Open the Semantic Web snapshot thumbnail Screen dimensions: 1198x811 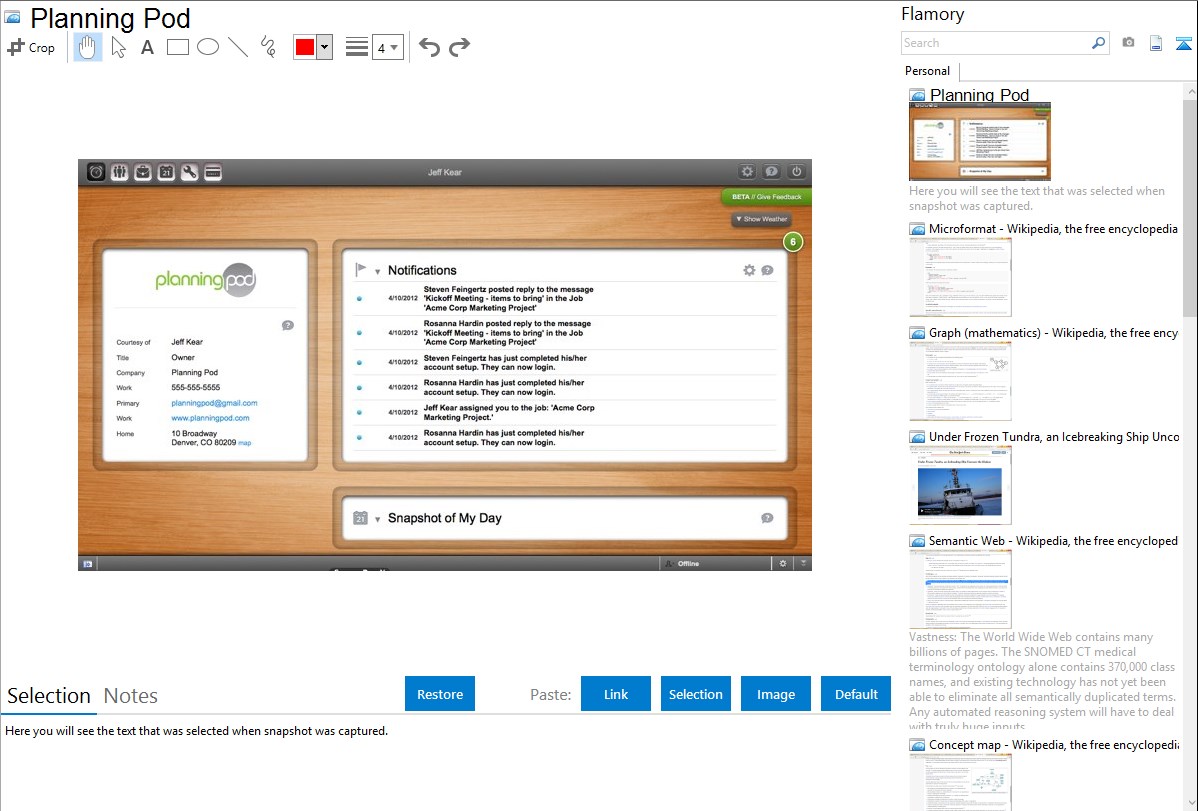(960, 588)
